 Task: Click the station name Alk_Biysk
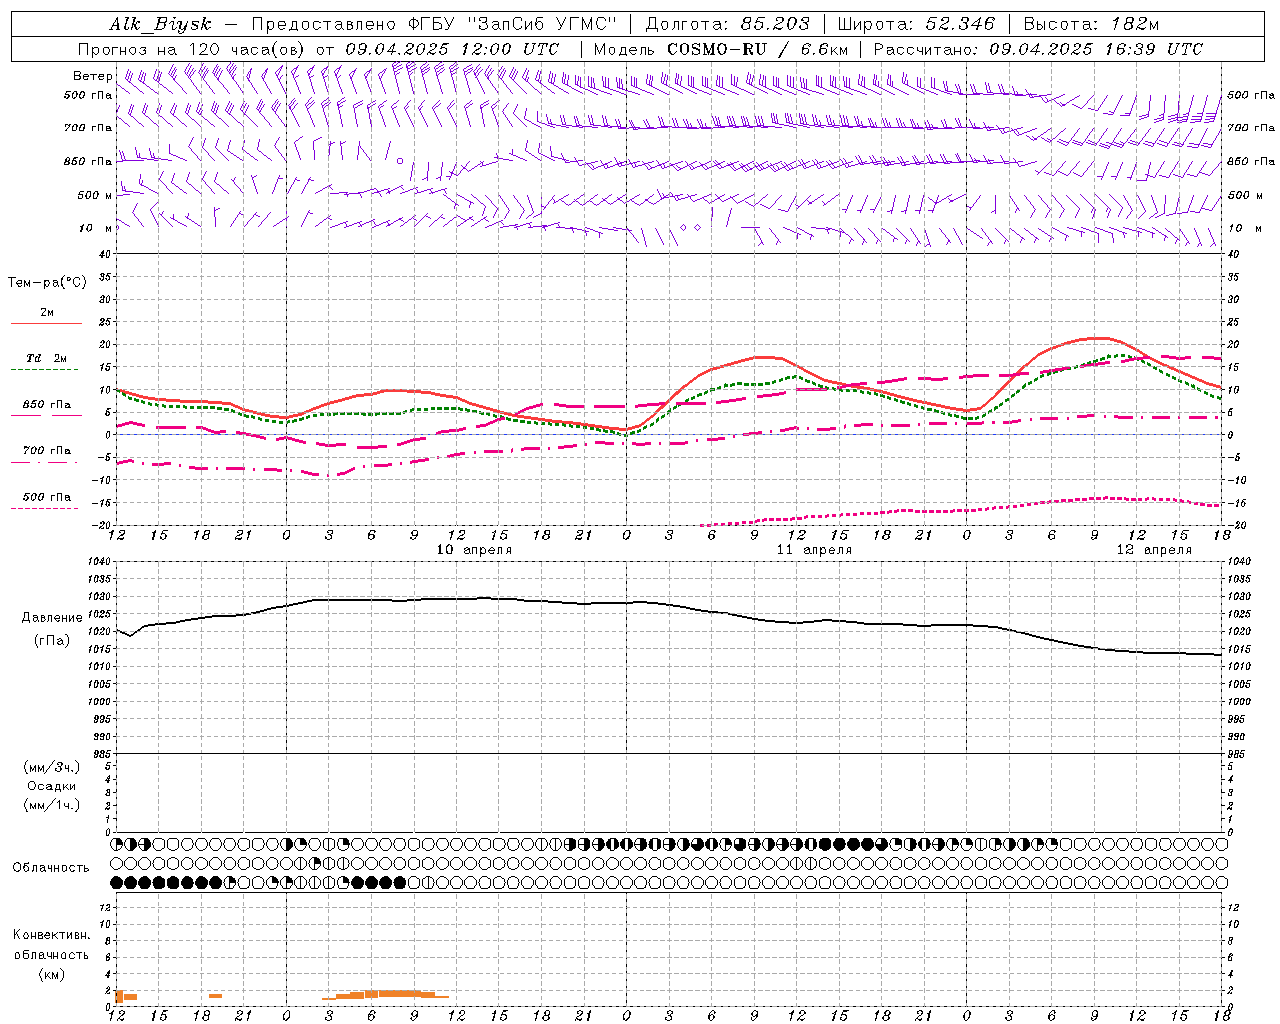(160, 24)
